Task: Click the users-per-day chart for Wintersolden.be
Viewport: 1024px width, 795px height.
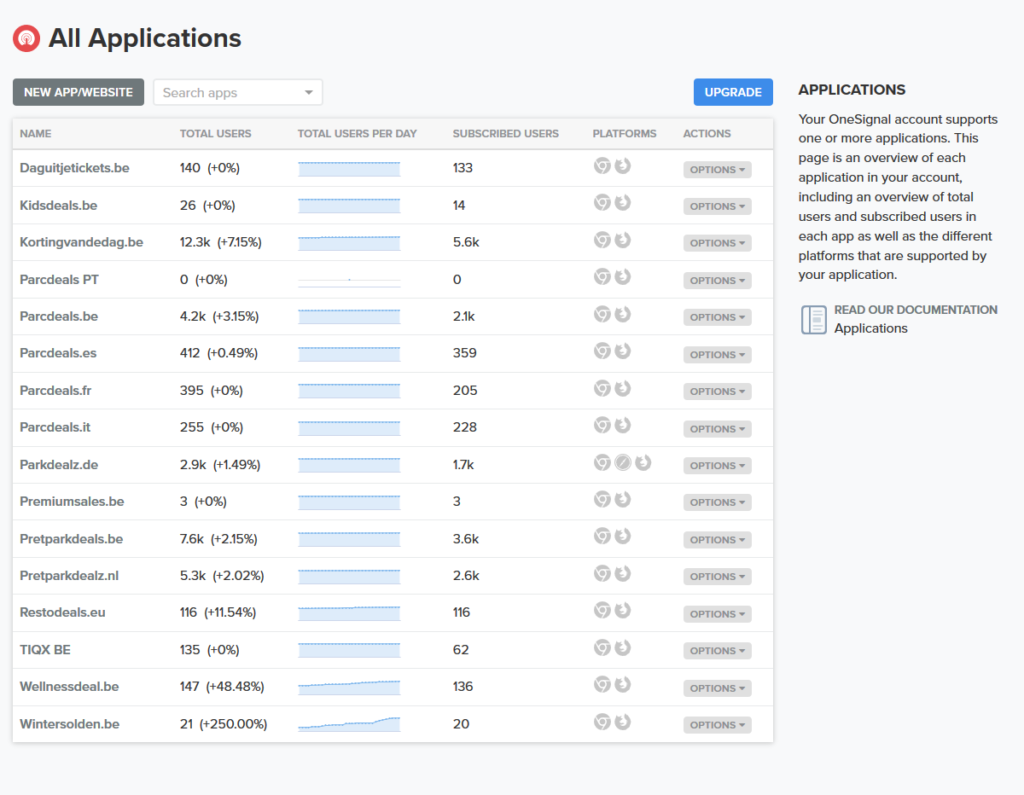Action: click(x=349, y=724)
